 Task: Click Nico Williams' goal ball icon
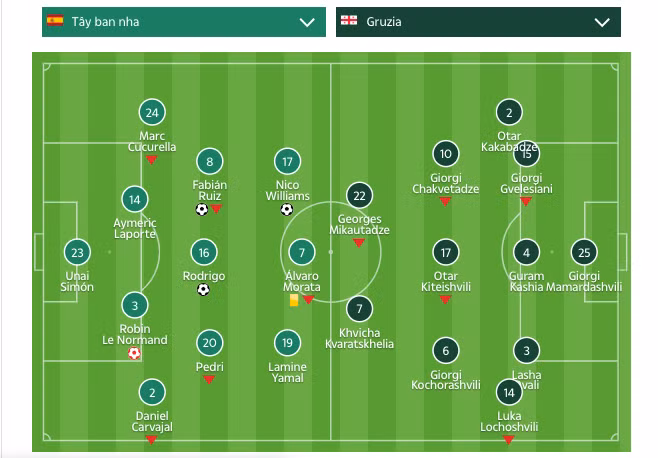(287, 210)
